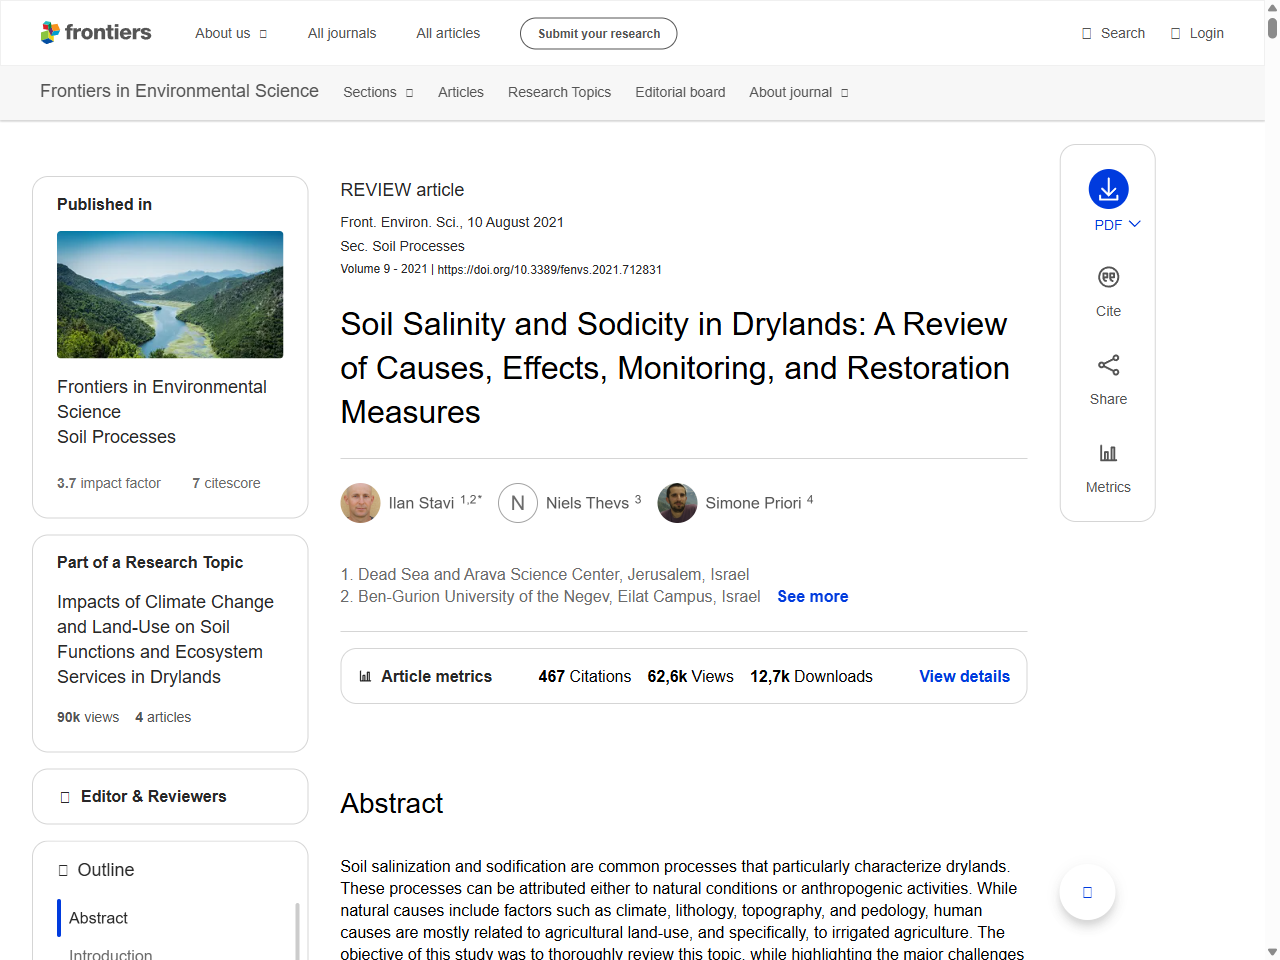Click the Search text in the top bar
The height and width of the screenshot is (960, 1280).
[x=1123, y=33]
